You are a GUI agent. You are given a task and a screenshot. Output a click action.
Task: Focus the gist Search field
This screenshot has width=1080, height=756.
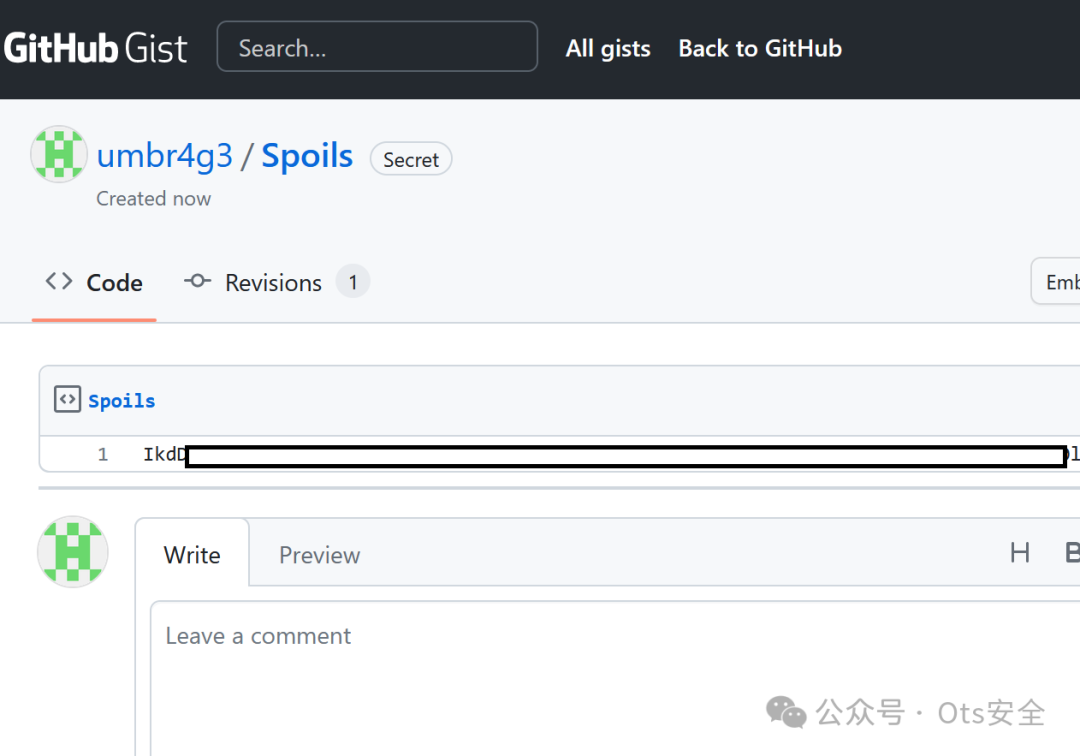point(377,46)
